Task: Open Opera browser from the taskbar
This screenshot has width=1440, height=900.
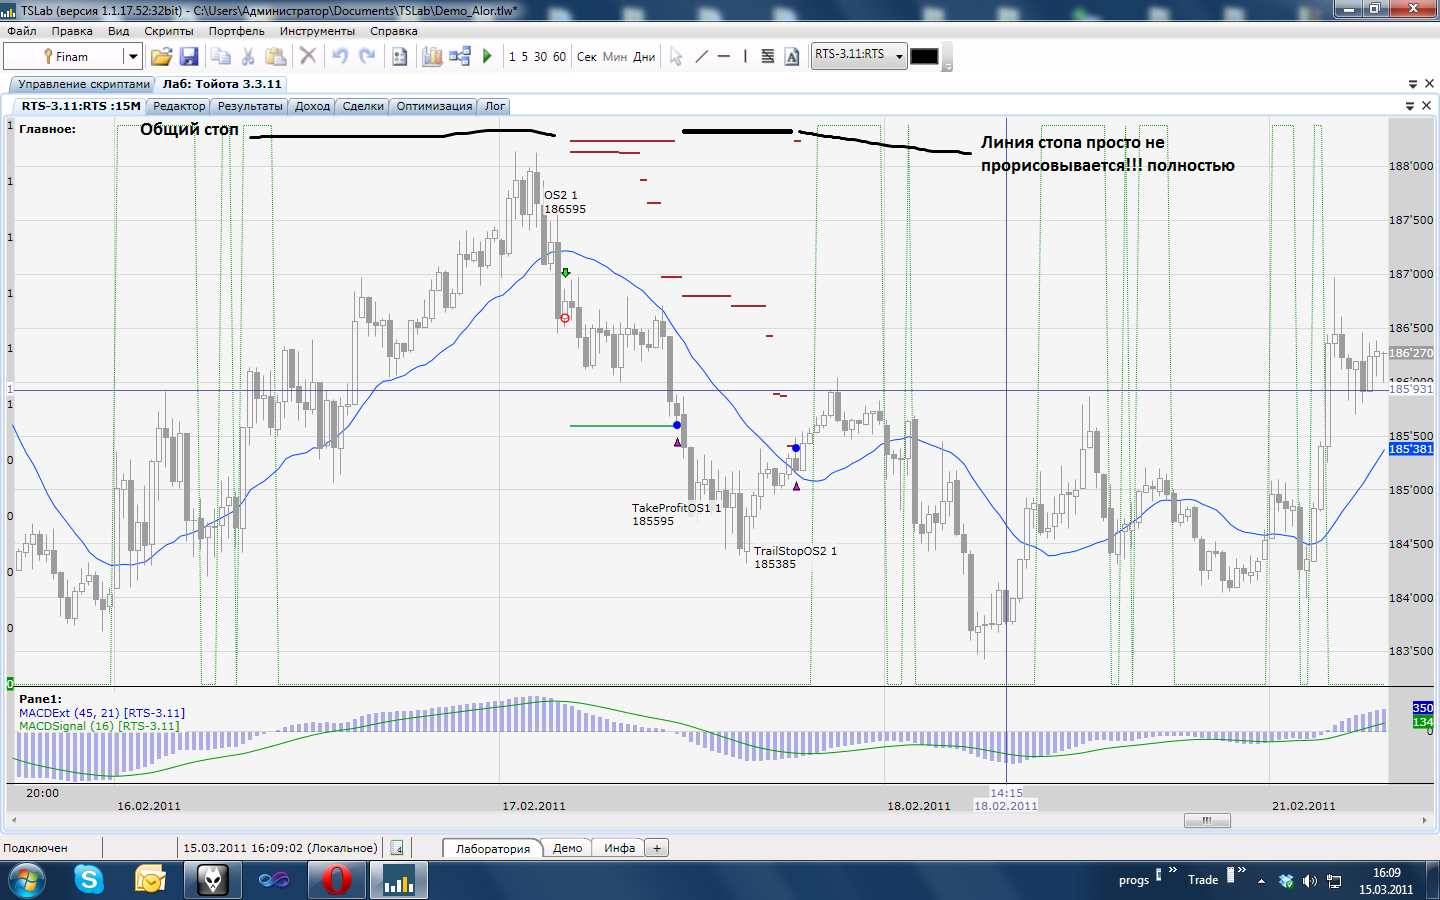Action: point(337,880)
